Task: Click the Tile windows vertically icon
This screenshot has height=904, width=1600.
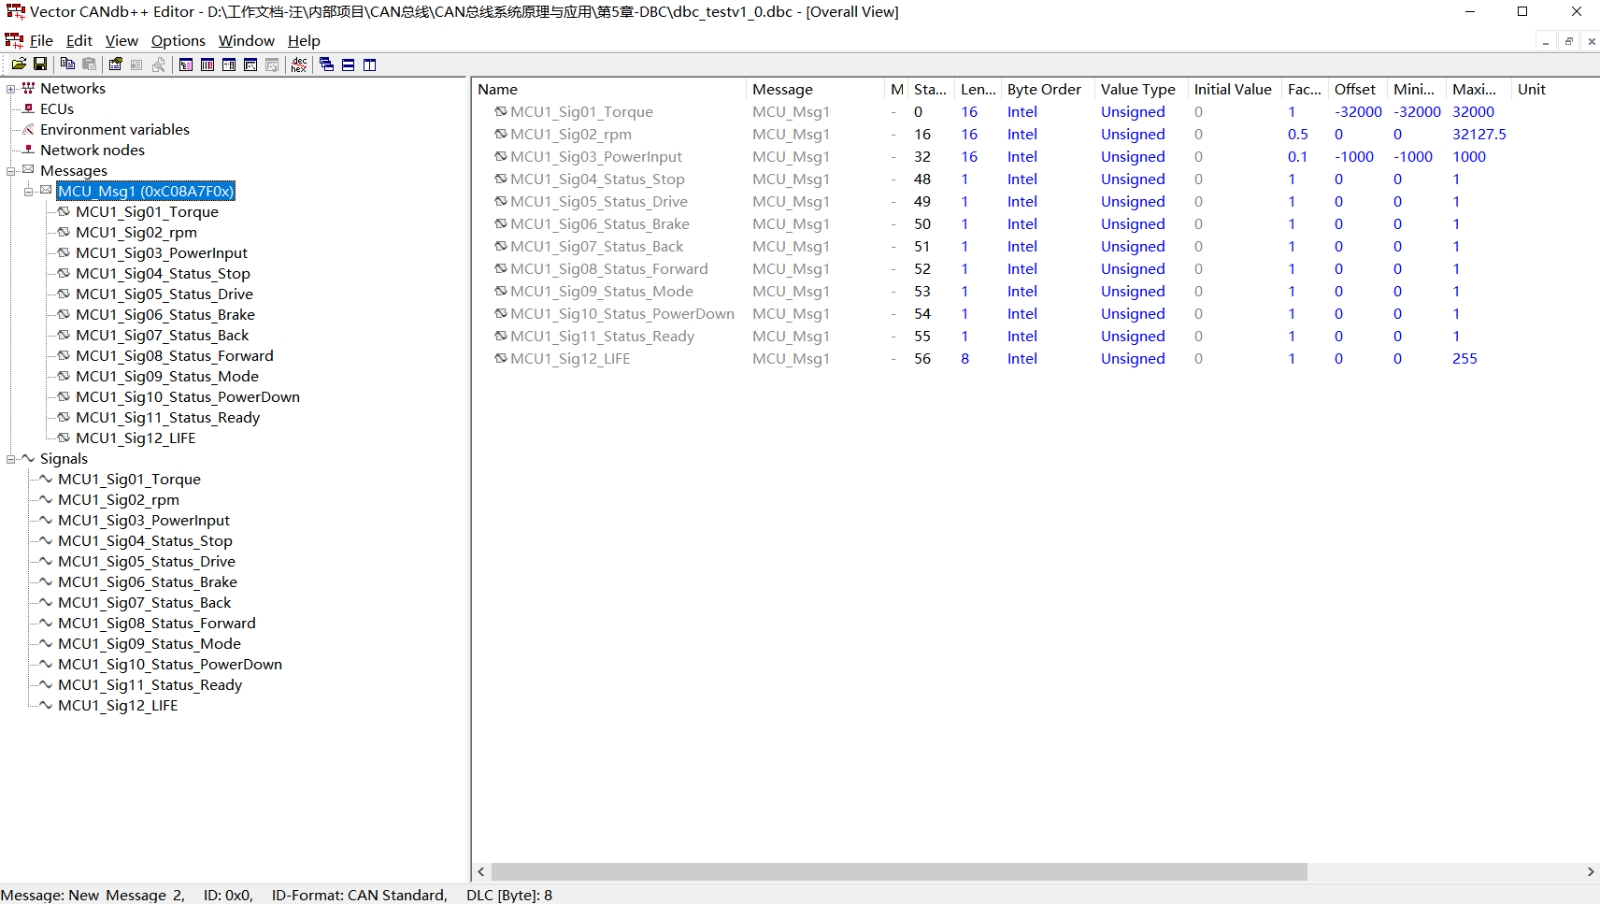Action: (370, 64)
